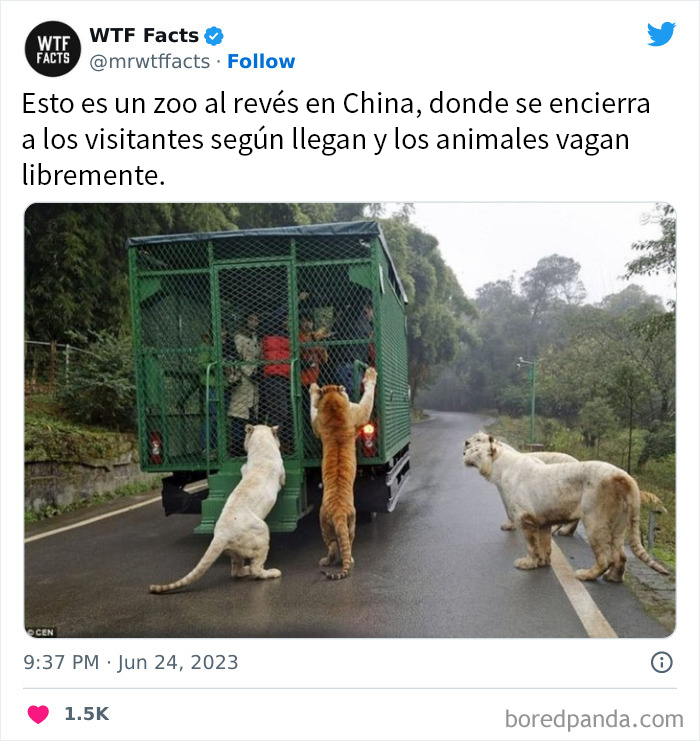
Task: Click the boredpanda.com watermark
Action: [x=594, y=719]
